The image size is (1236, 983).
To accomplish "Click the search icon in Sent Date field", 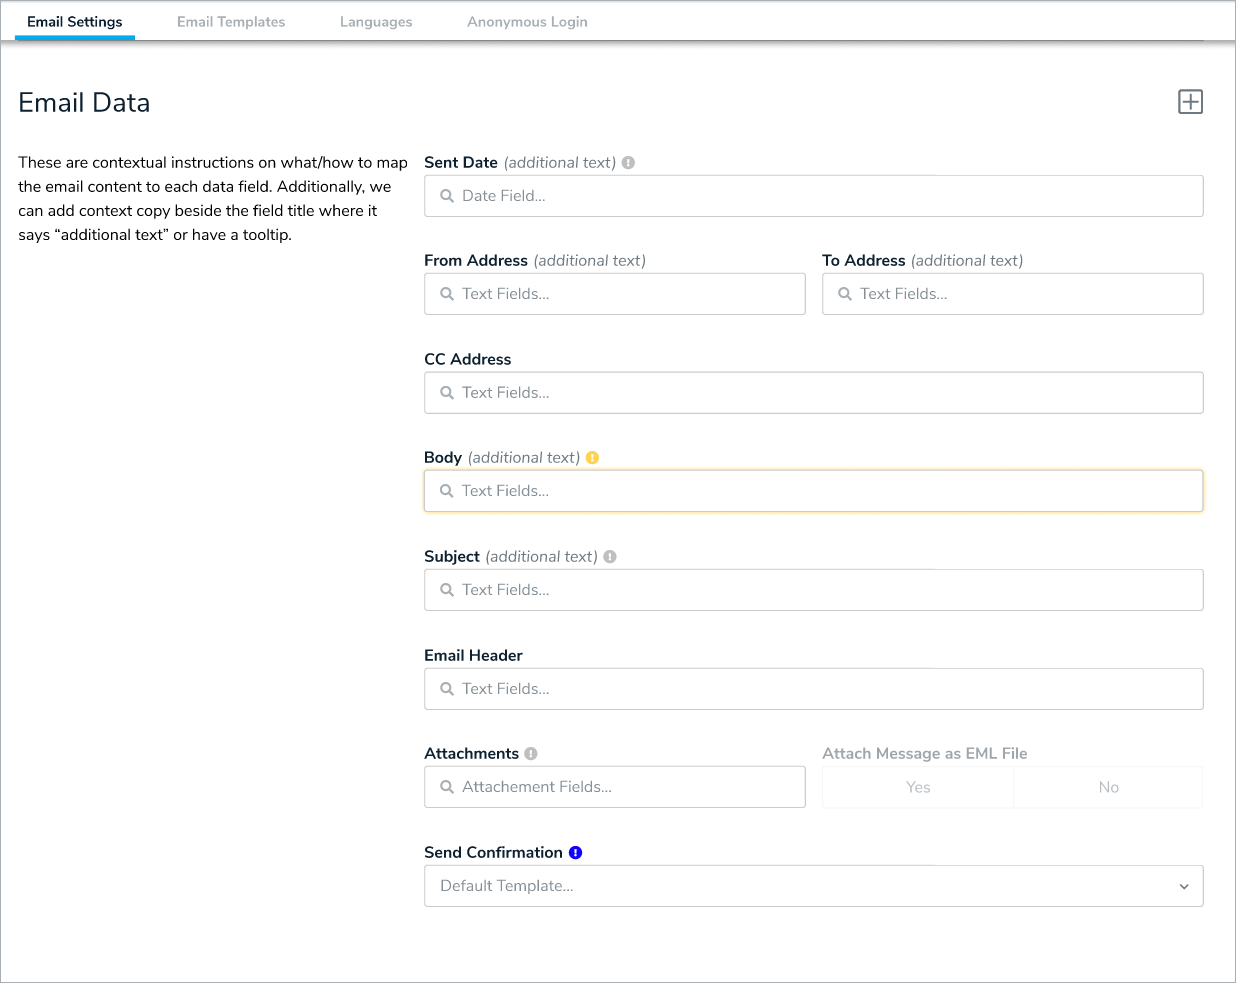I will (447, 196).
